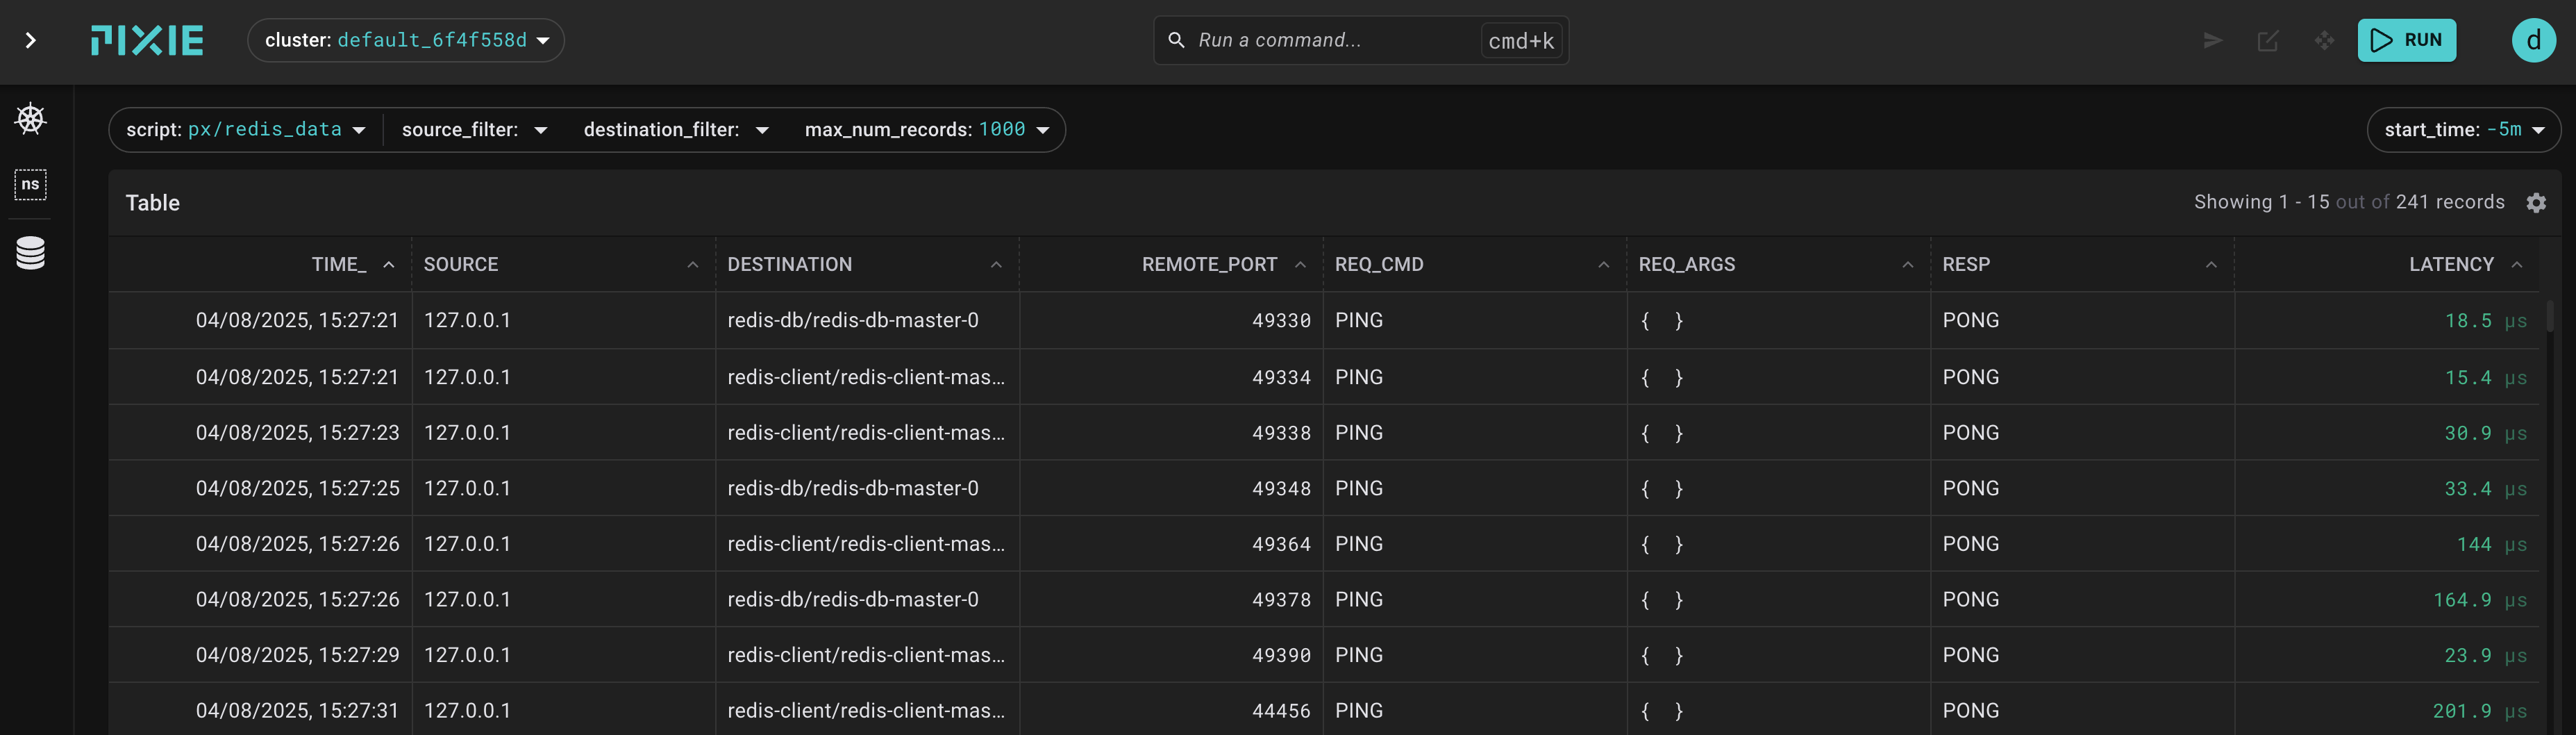Viewport: 2576px width, 735px height.
Task: Open the script px/redis_data dropdown
Action: coord(246,130)
